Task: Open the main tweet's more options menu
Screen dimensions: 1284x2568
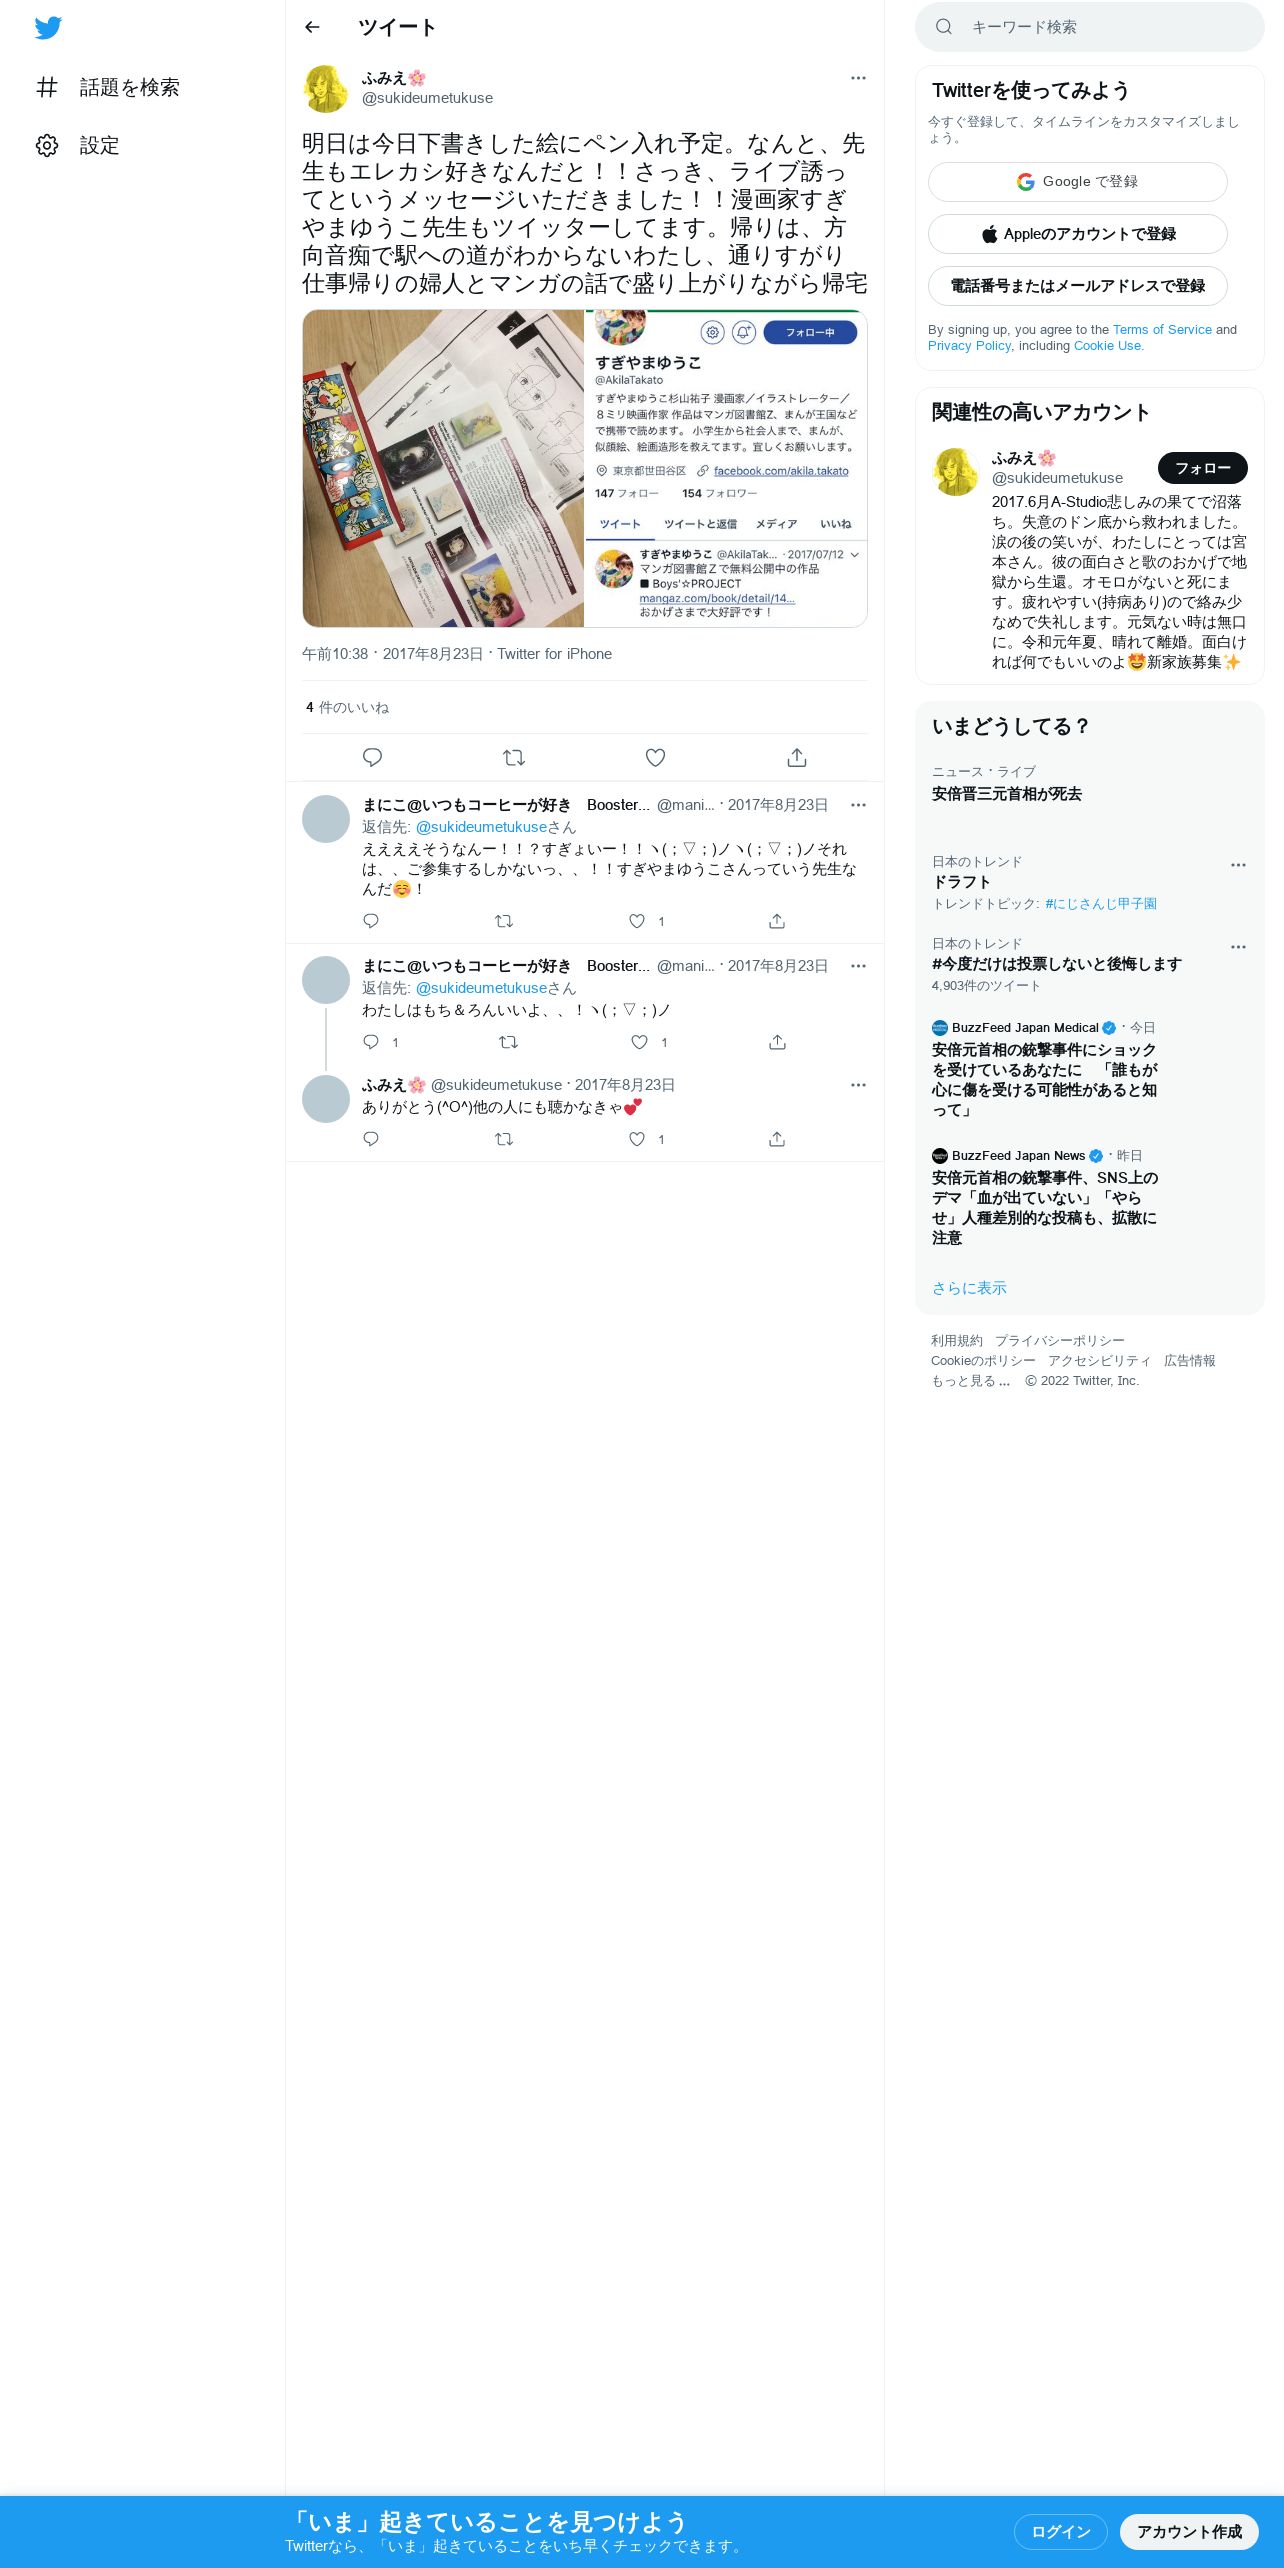Action: point(858,78)
